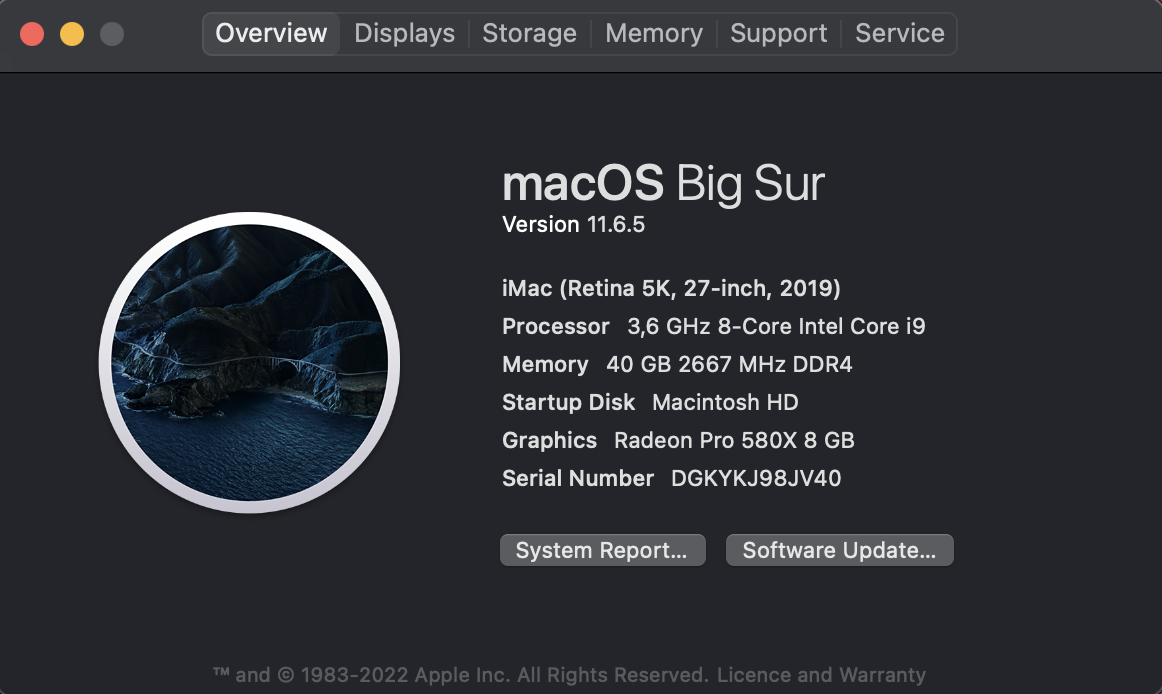Viewport: 1162px width, 694px height.
Task: Click the red close window button
Action: tap(32, 34)
